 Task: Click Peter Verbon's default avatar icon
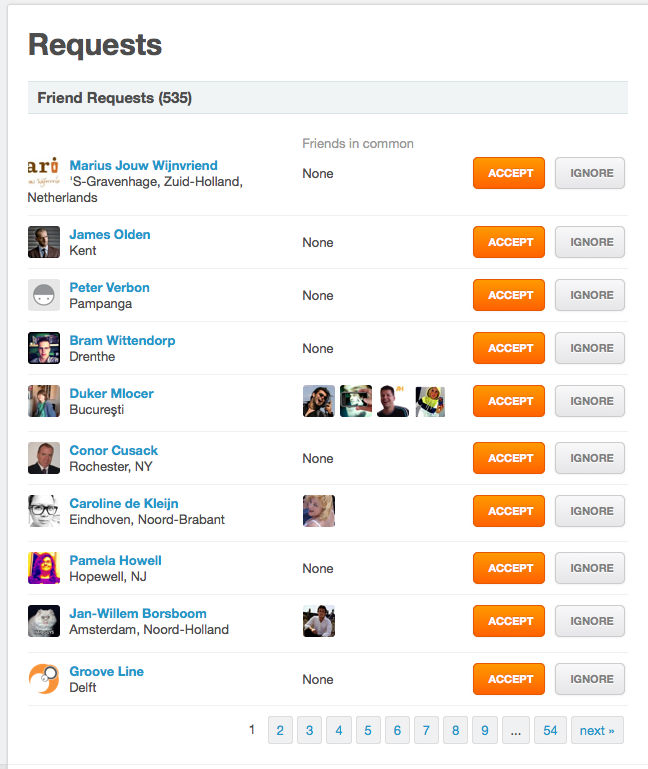tap(44, 295)
